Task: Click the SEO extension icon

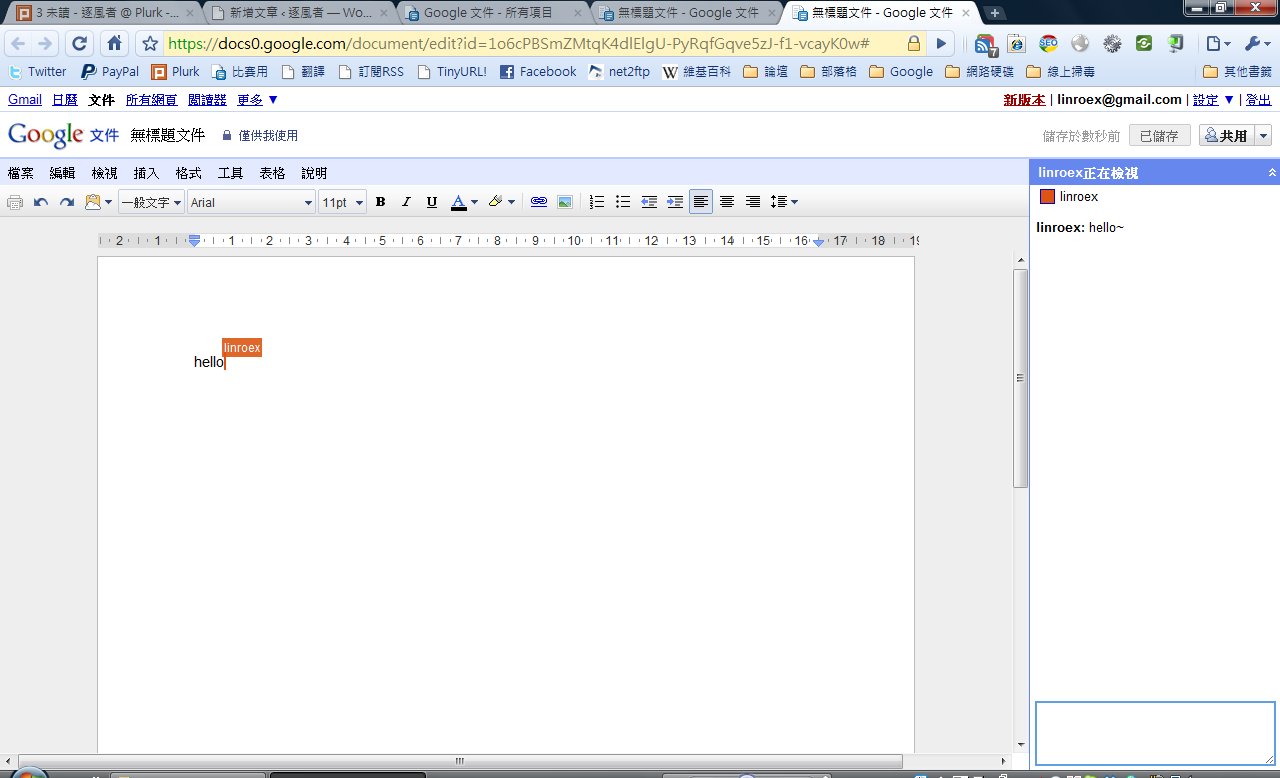Action: (x=1048, y=44)
